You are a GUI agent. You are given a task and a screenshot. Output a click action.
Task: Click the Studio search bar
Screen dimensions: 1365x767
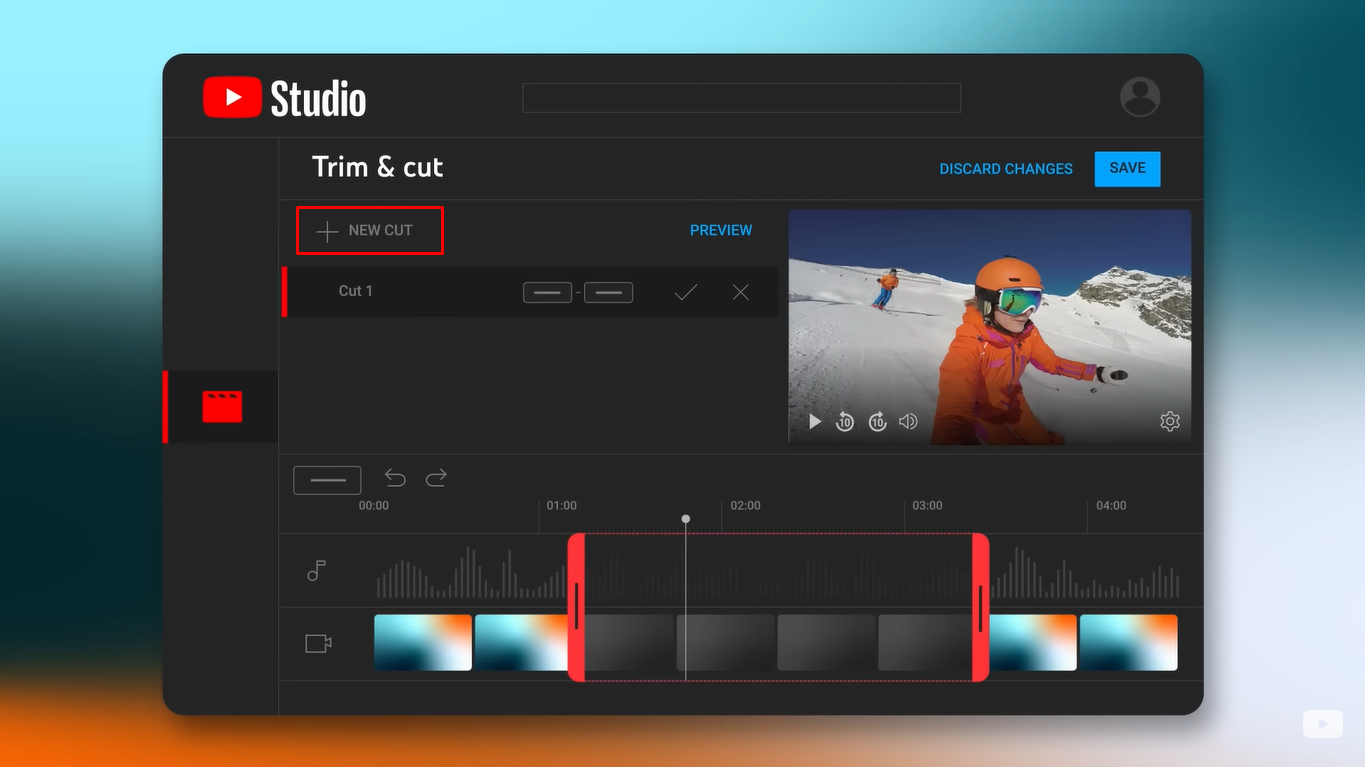tap(740, 97)
